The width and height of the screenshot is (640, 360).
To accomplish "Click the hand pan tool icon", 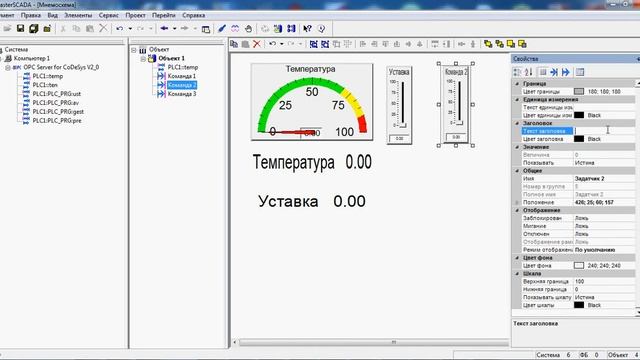I will [248, 29].
